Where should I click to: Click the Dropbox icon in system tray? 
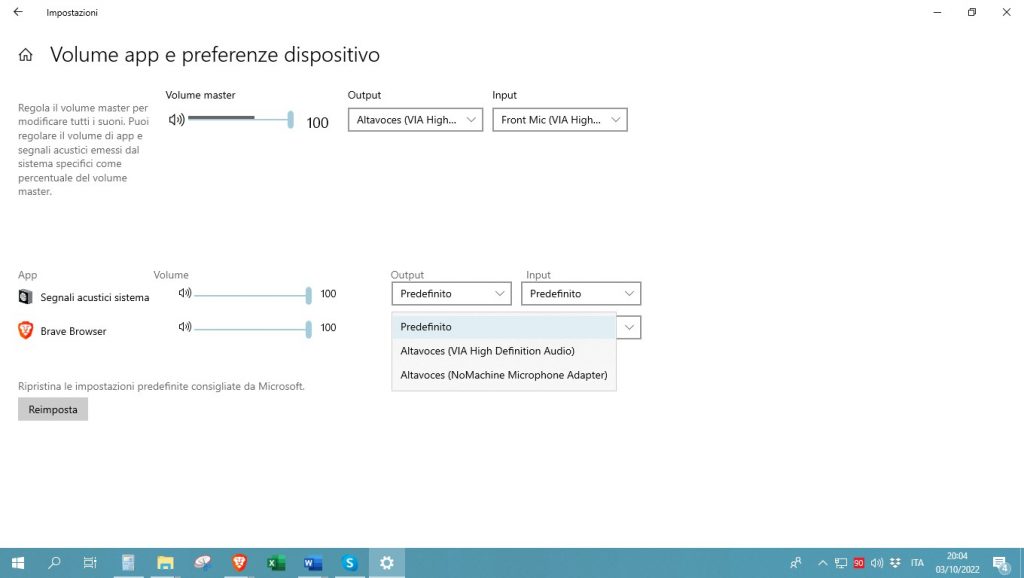tap(895, 563)
